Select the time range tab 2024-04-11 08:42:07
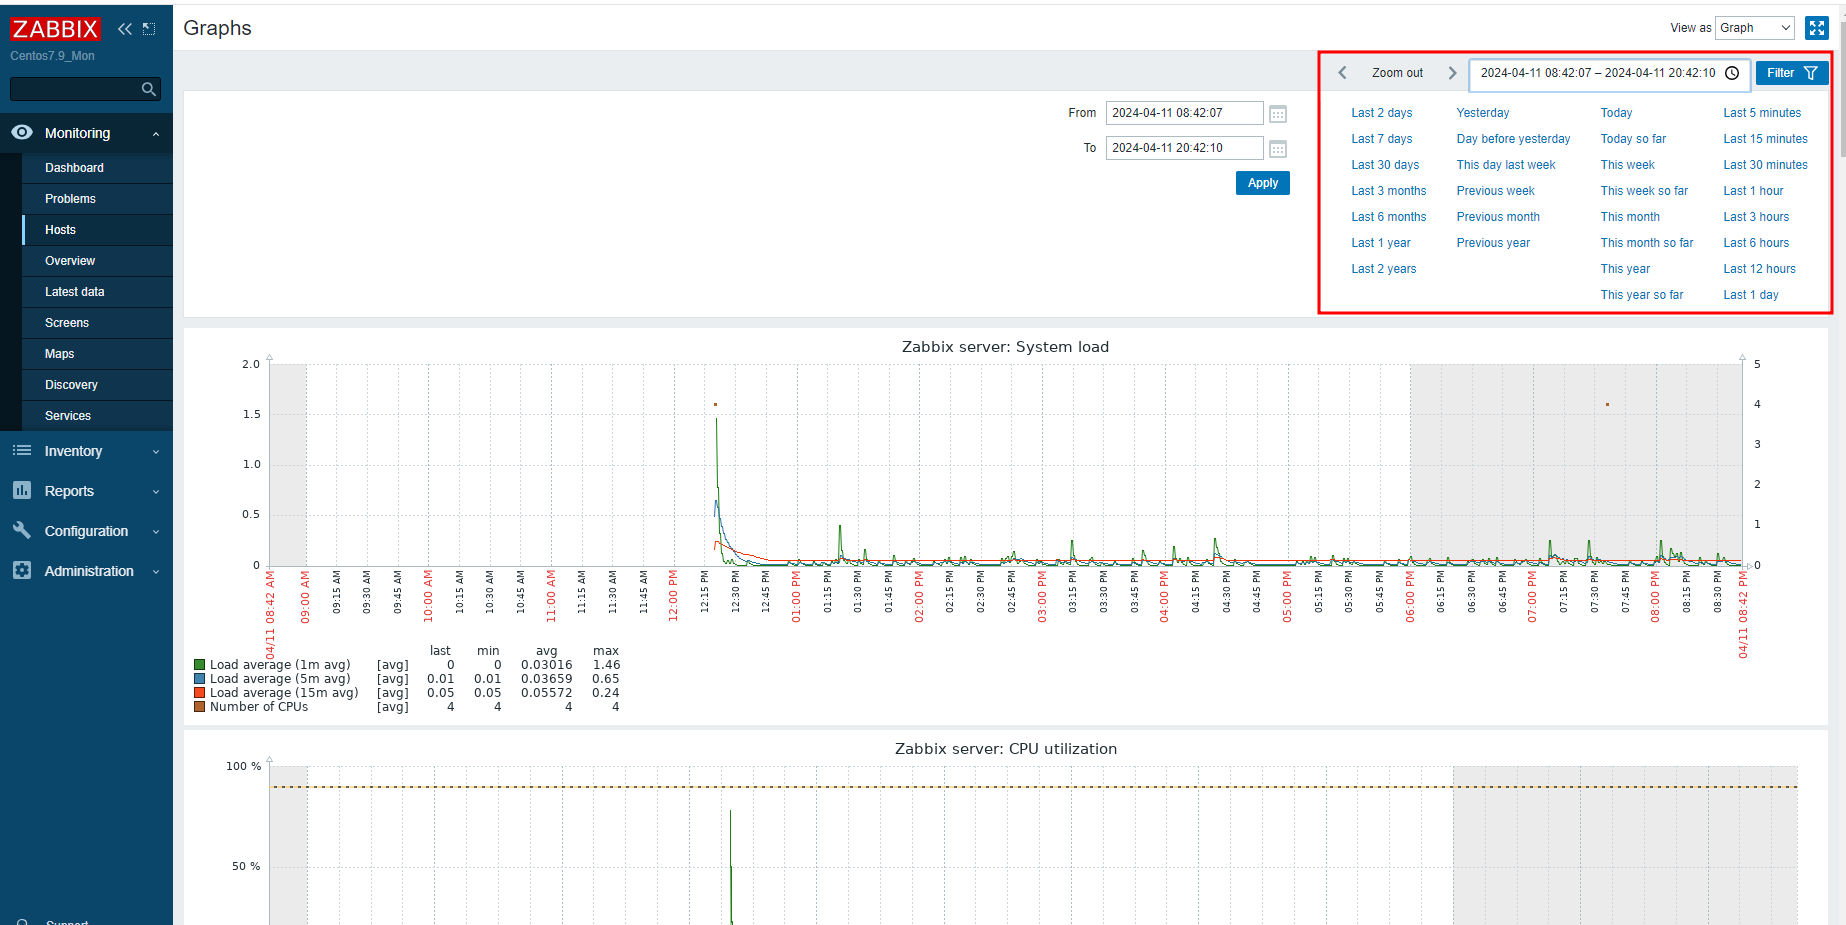 tap(1609, 73)
